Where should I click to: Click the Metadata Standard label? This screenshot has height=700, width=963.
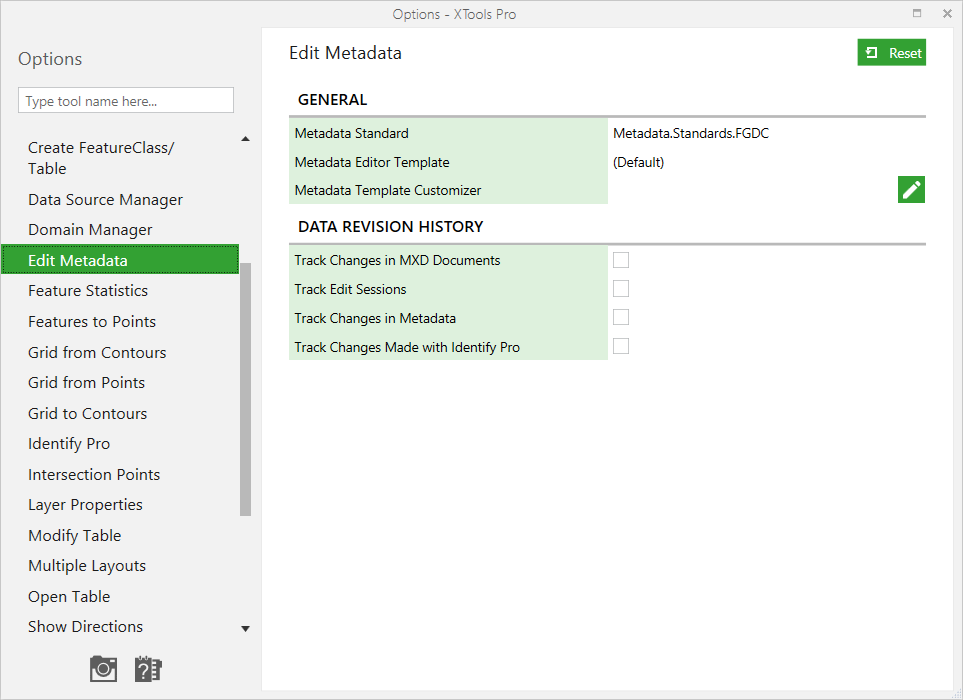click(x=351, y=133)
